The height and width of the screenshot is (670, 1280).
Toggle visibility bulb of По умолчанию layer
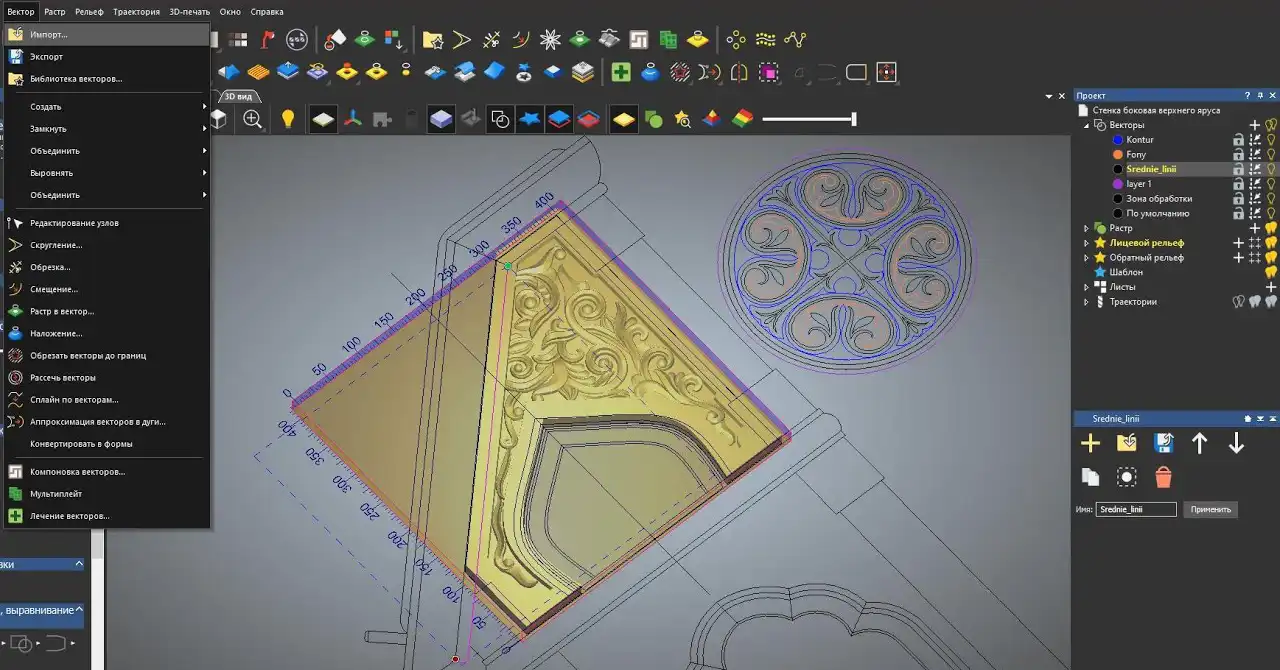click(1272, 213)
